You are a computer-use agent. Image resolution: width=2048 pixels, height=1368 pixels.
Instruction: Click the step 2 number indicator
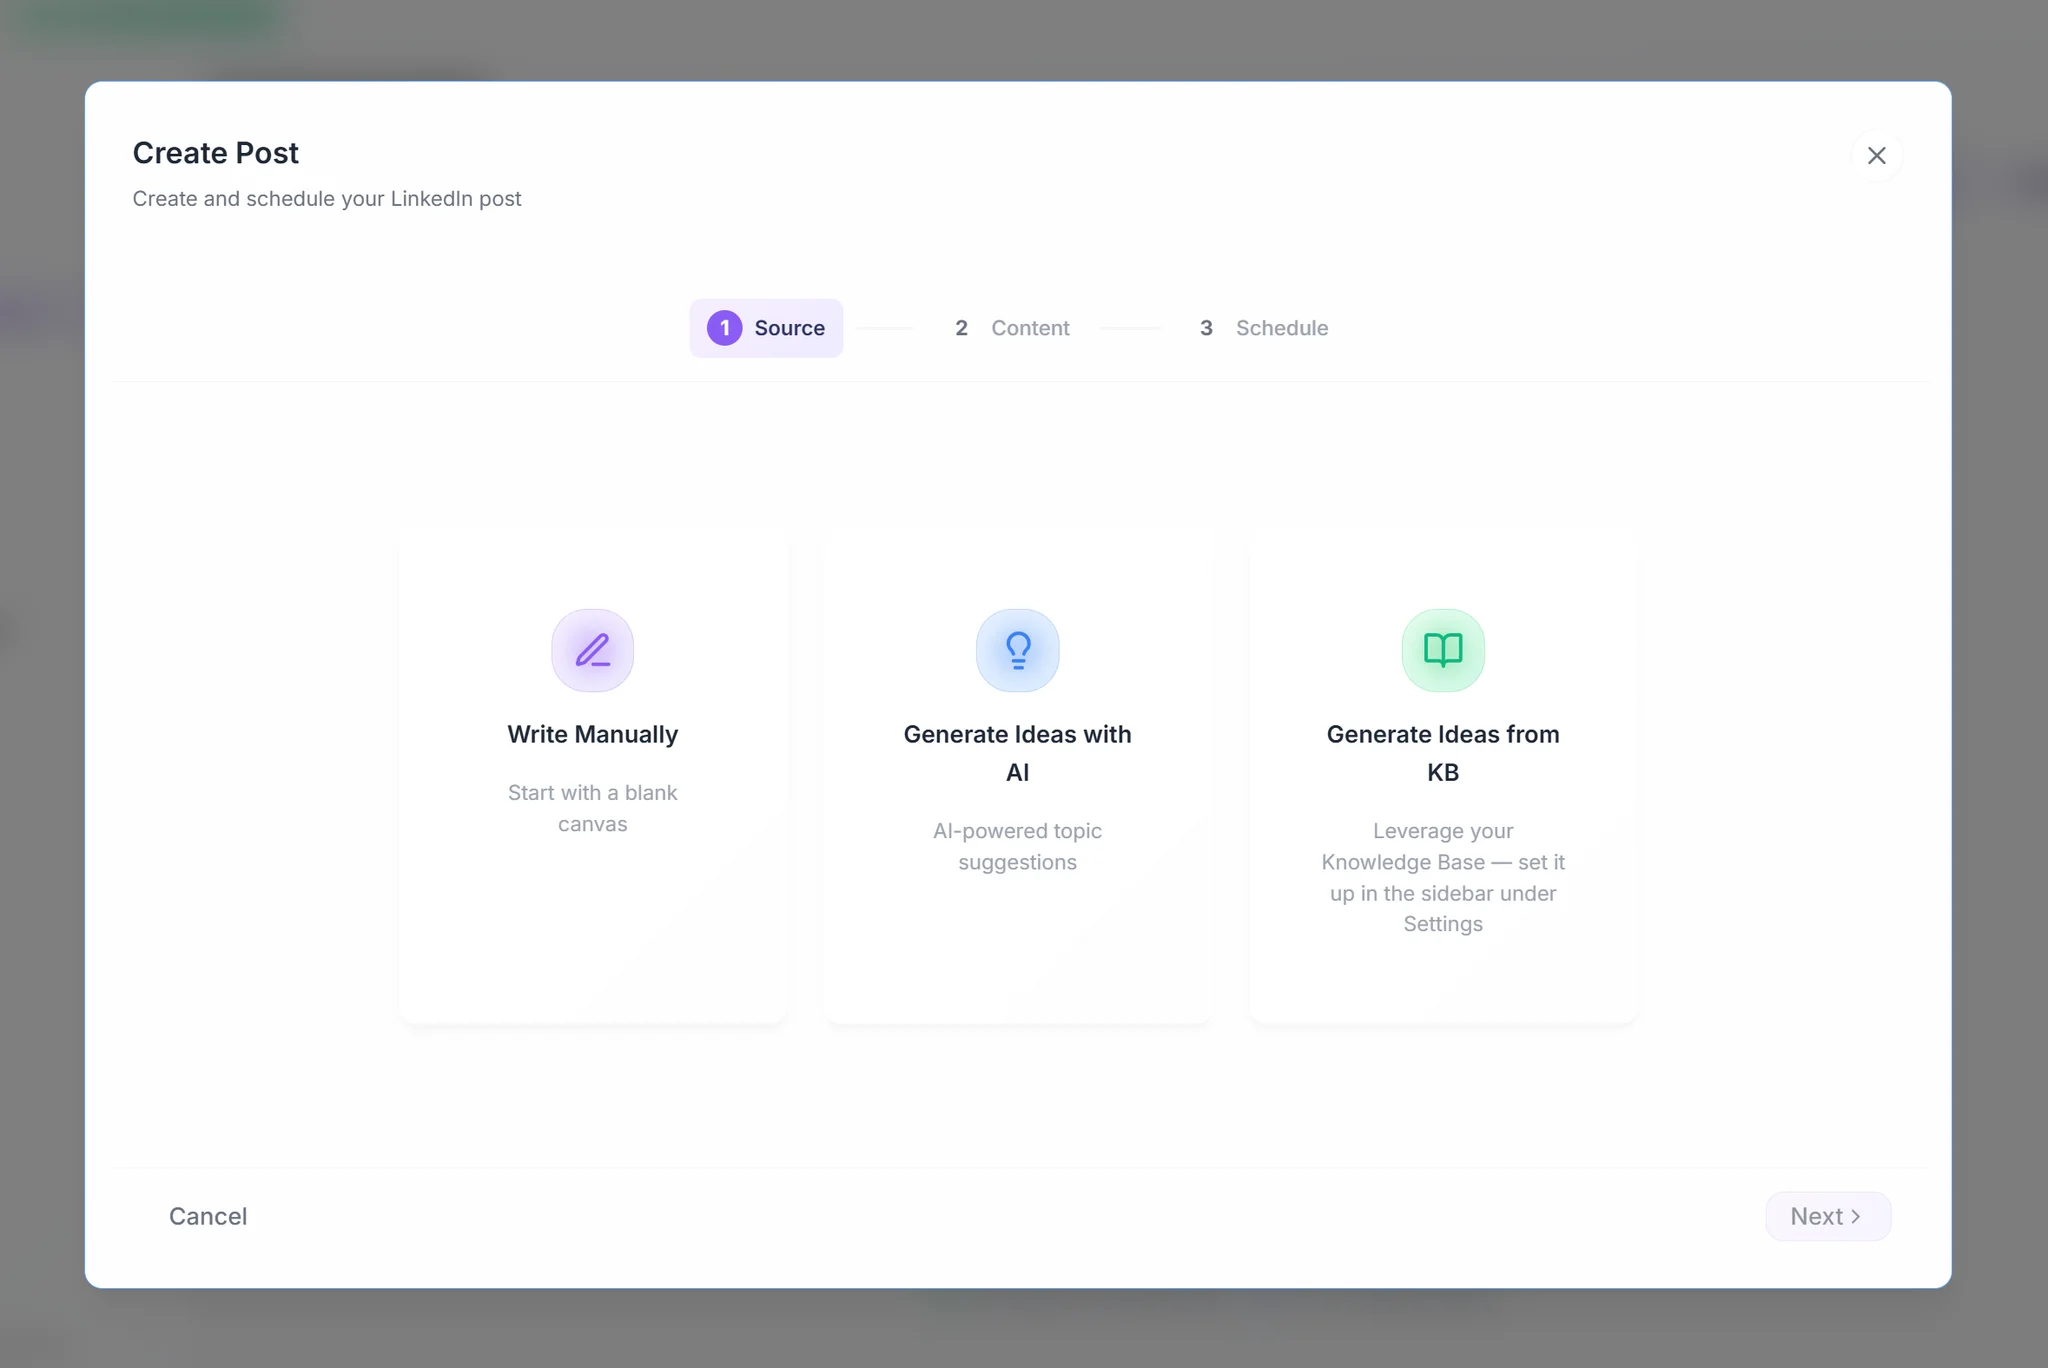pyautogui.click(x=961, y=328)
